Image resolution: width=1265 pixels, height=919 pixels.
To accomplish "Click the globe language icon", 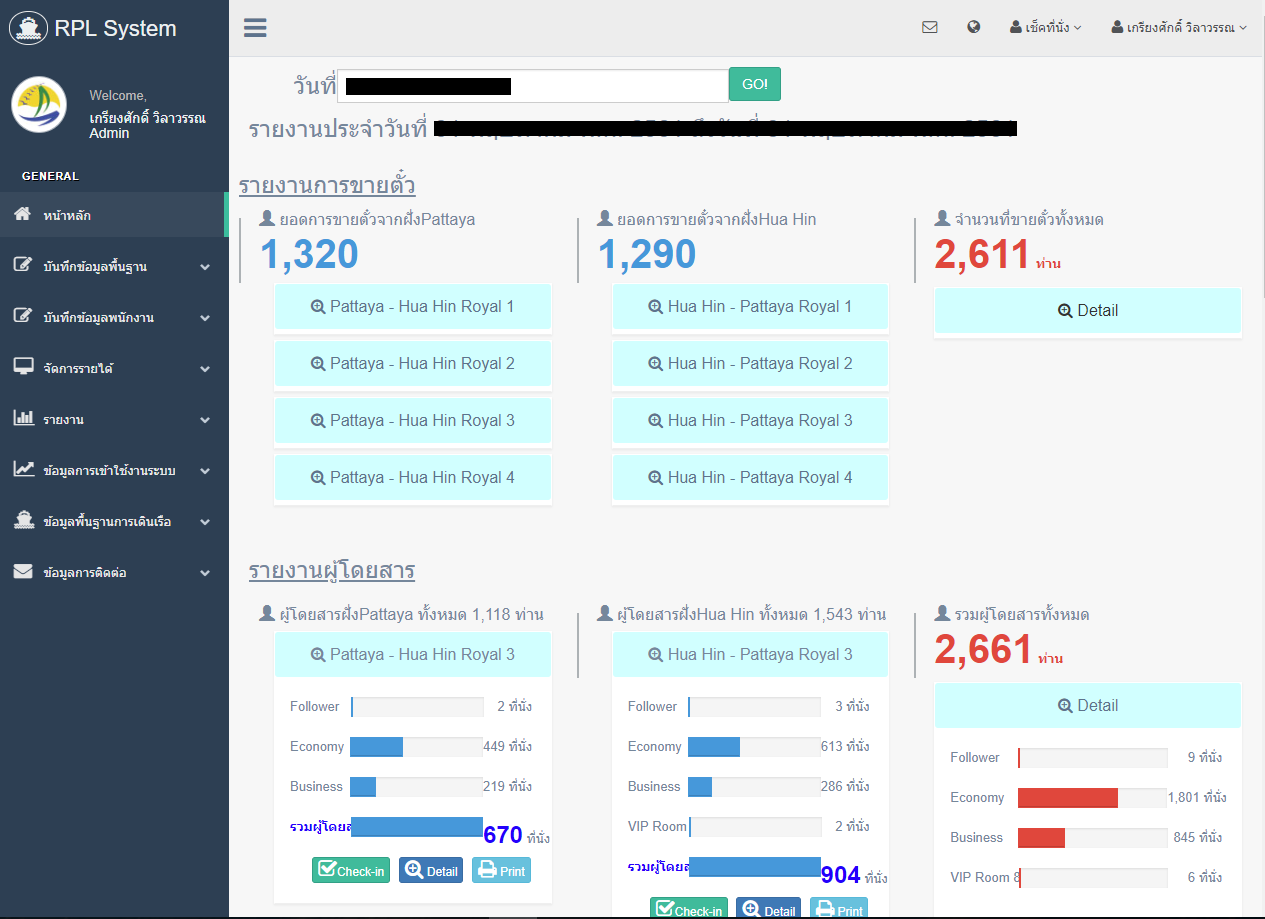I will click(x=973, y=28).
